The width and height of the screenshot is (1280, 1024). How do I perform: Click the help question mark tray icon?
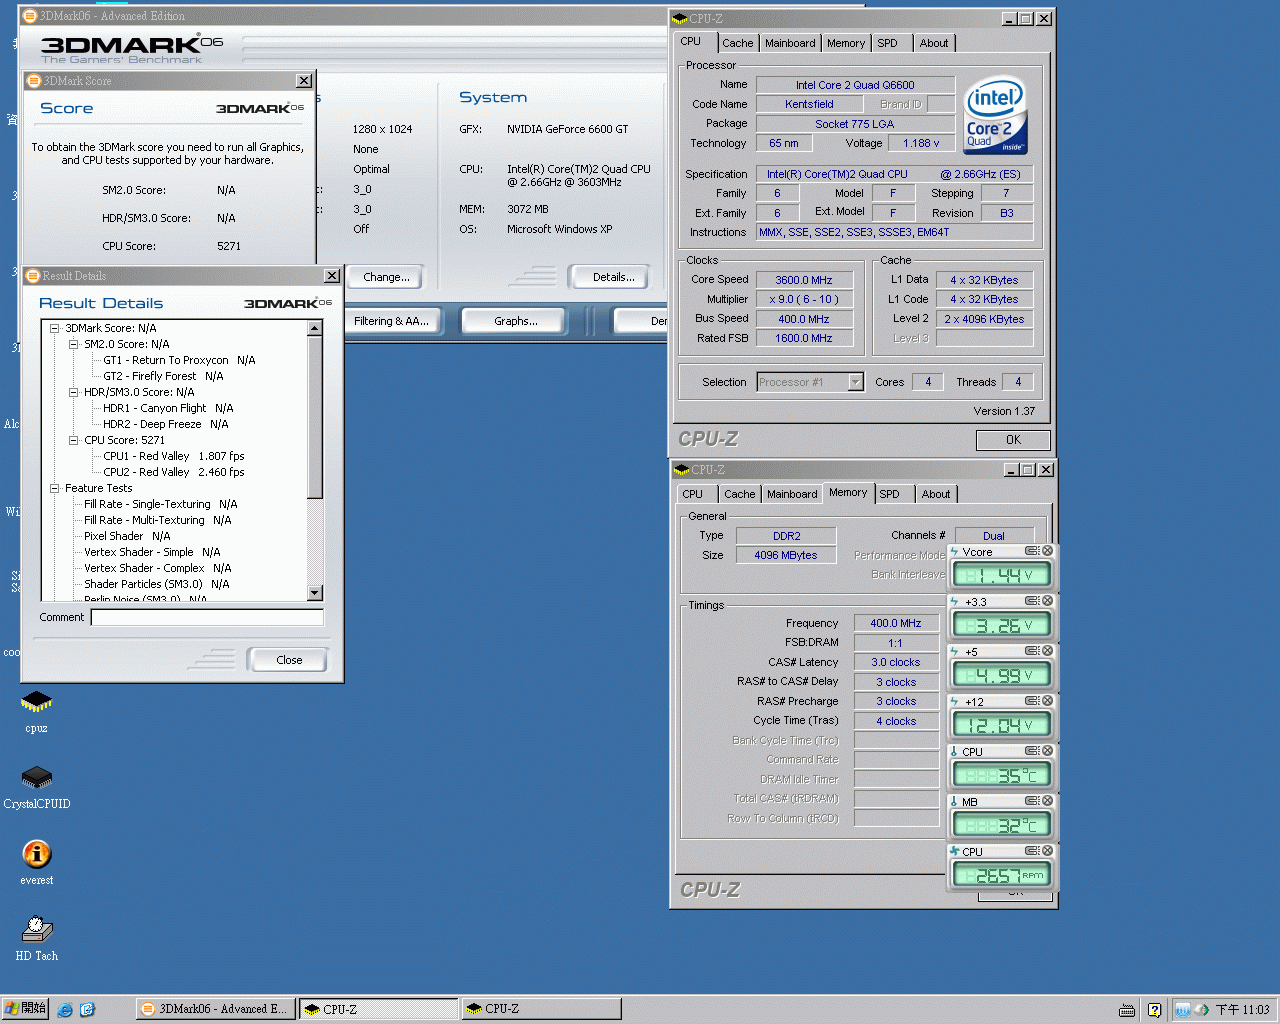coord(1154,1010)
